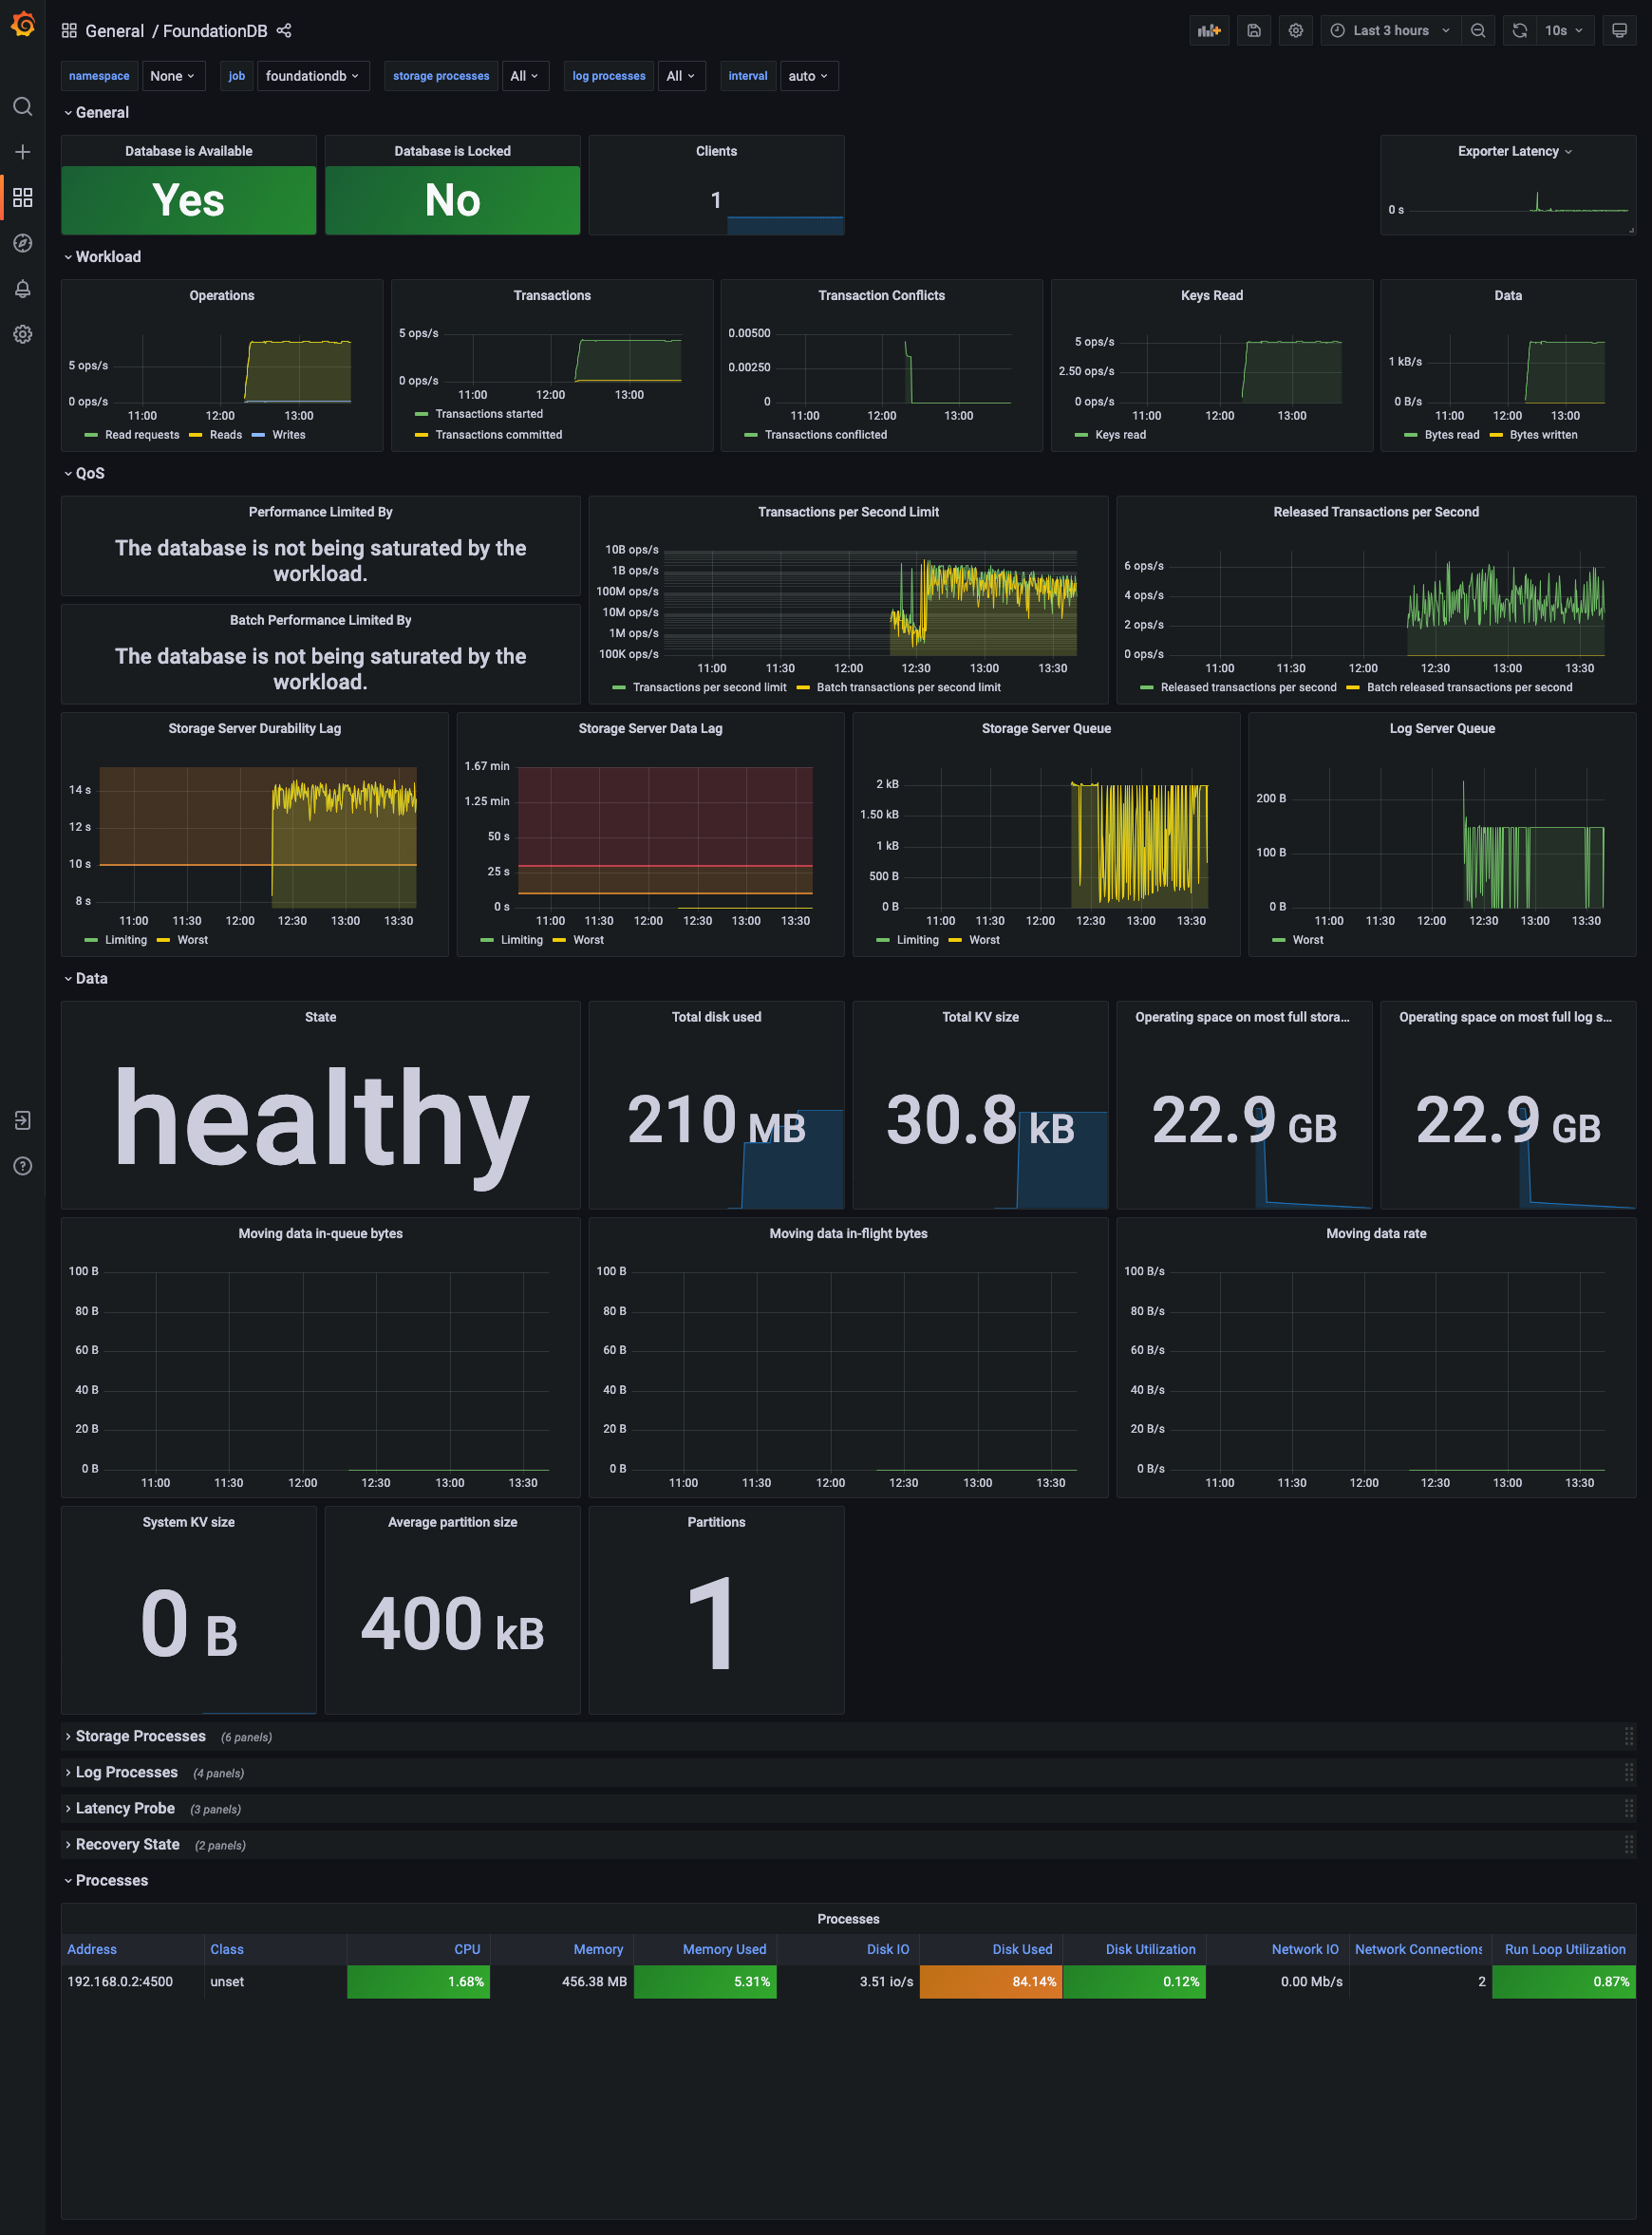1652x2235 pixels.
Task: Click the Save dashboard icon
Action: pos(1253,31)
